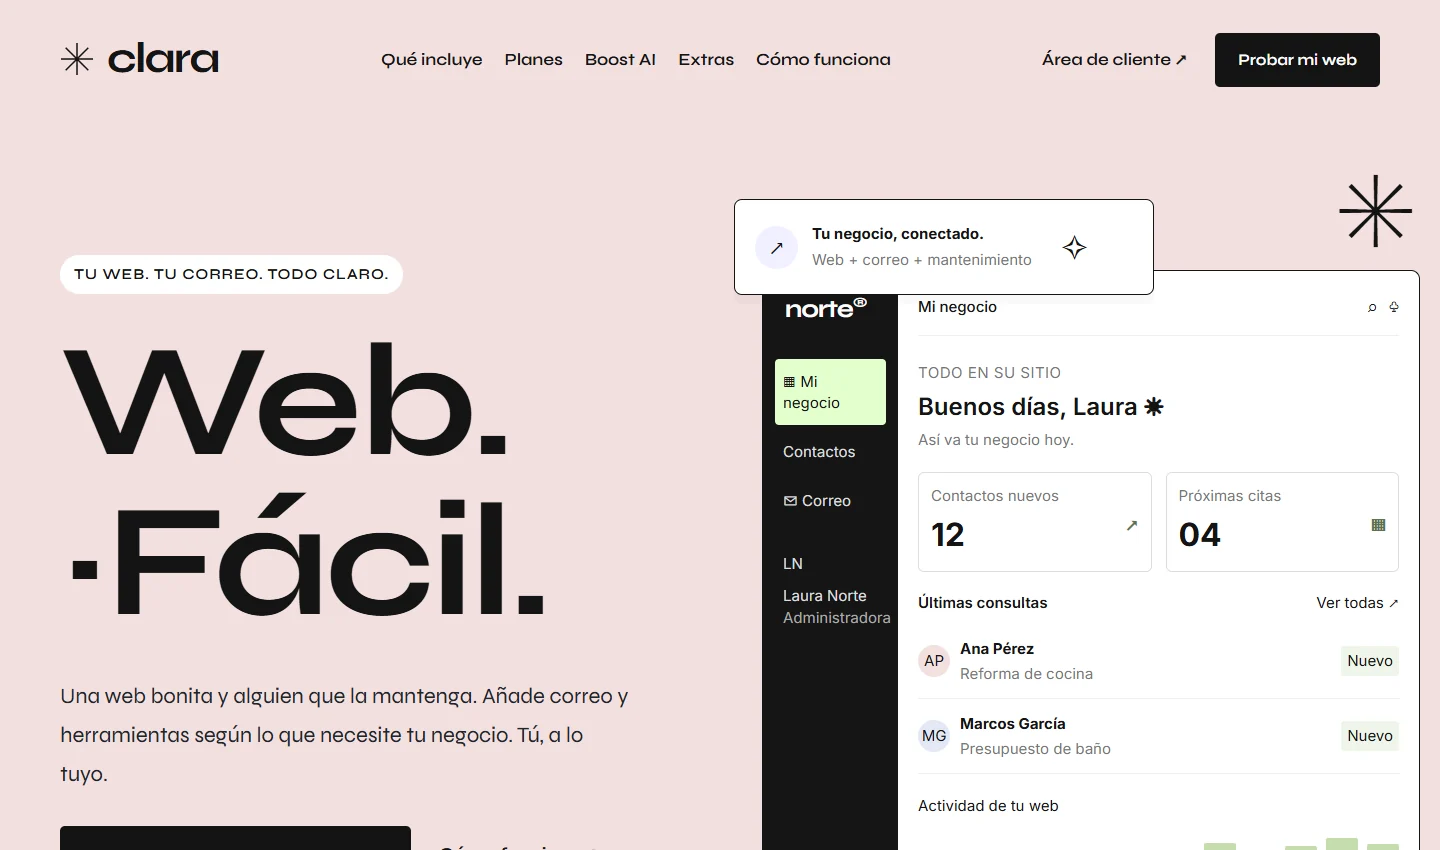Image resolution: width=1440 pixels, height=850 pixels.
Task: Open Correo in the dashboard sidebar
Action: coord(817,501)
